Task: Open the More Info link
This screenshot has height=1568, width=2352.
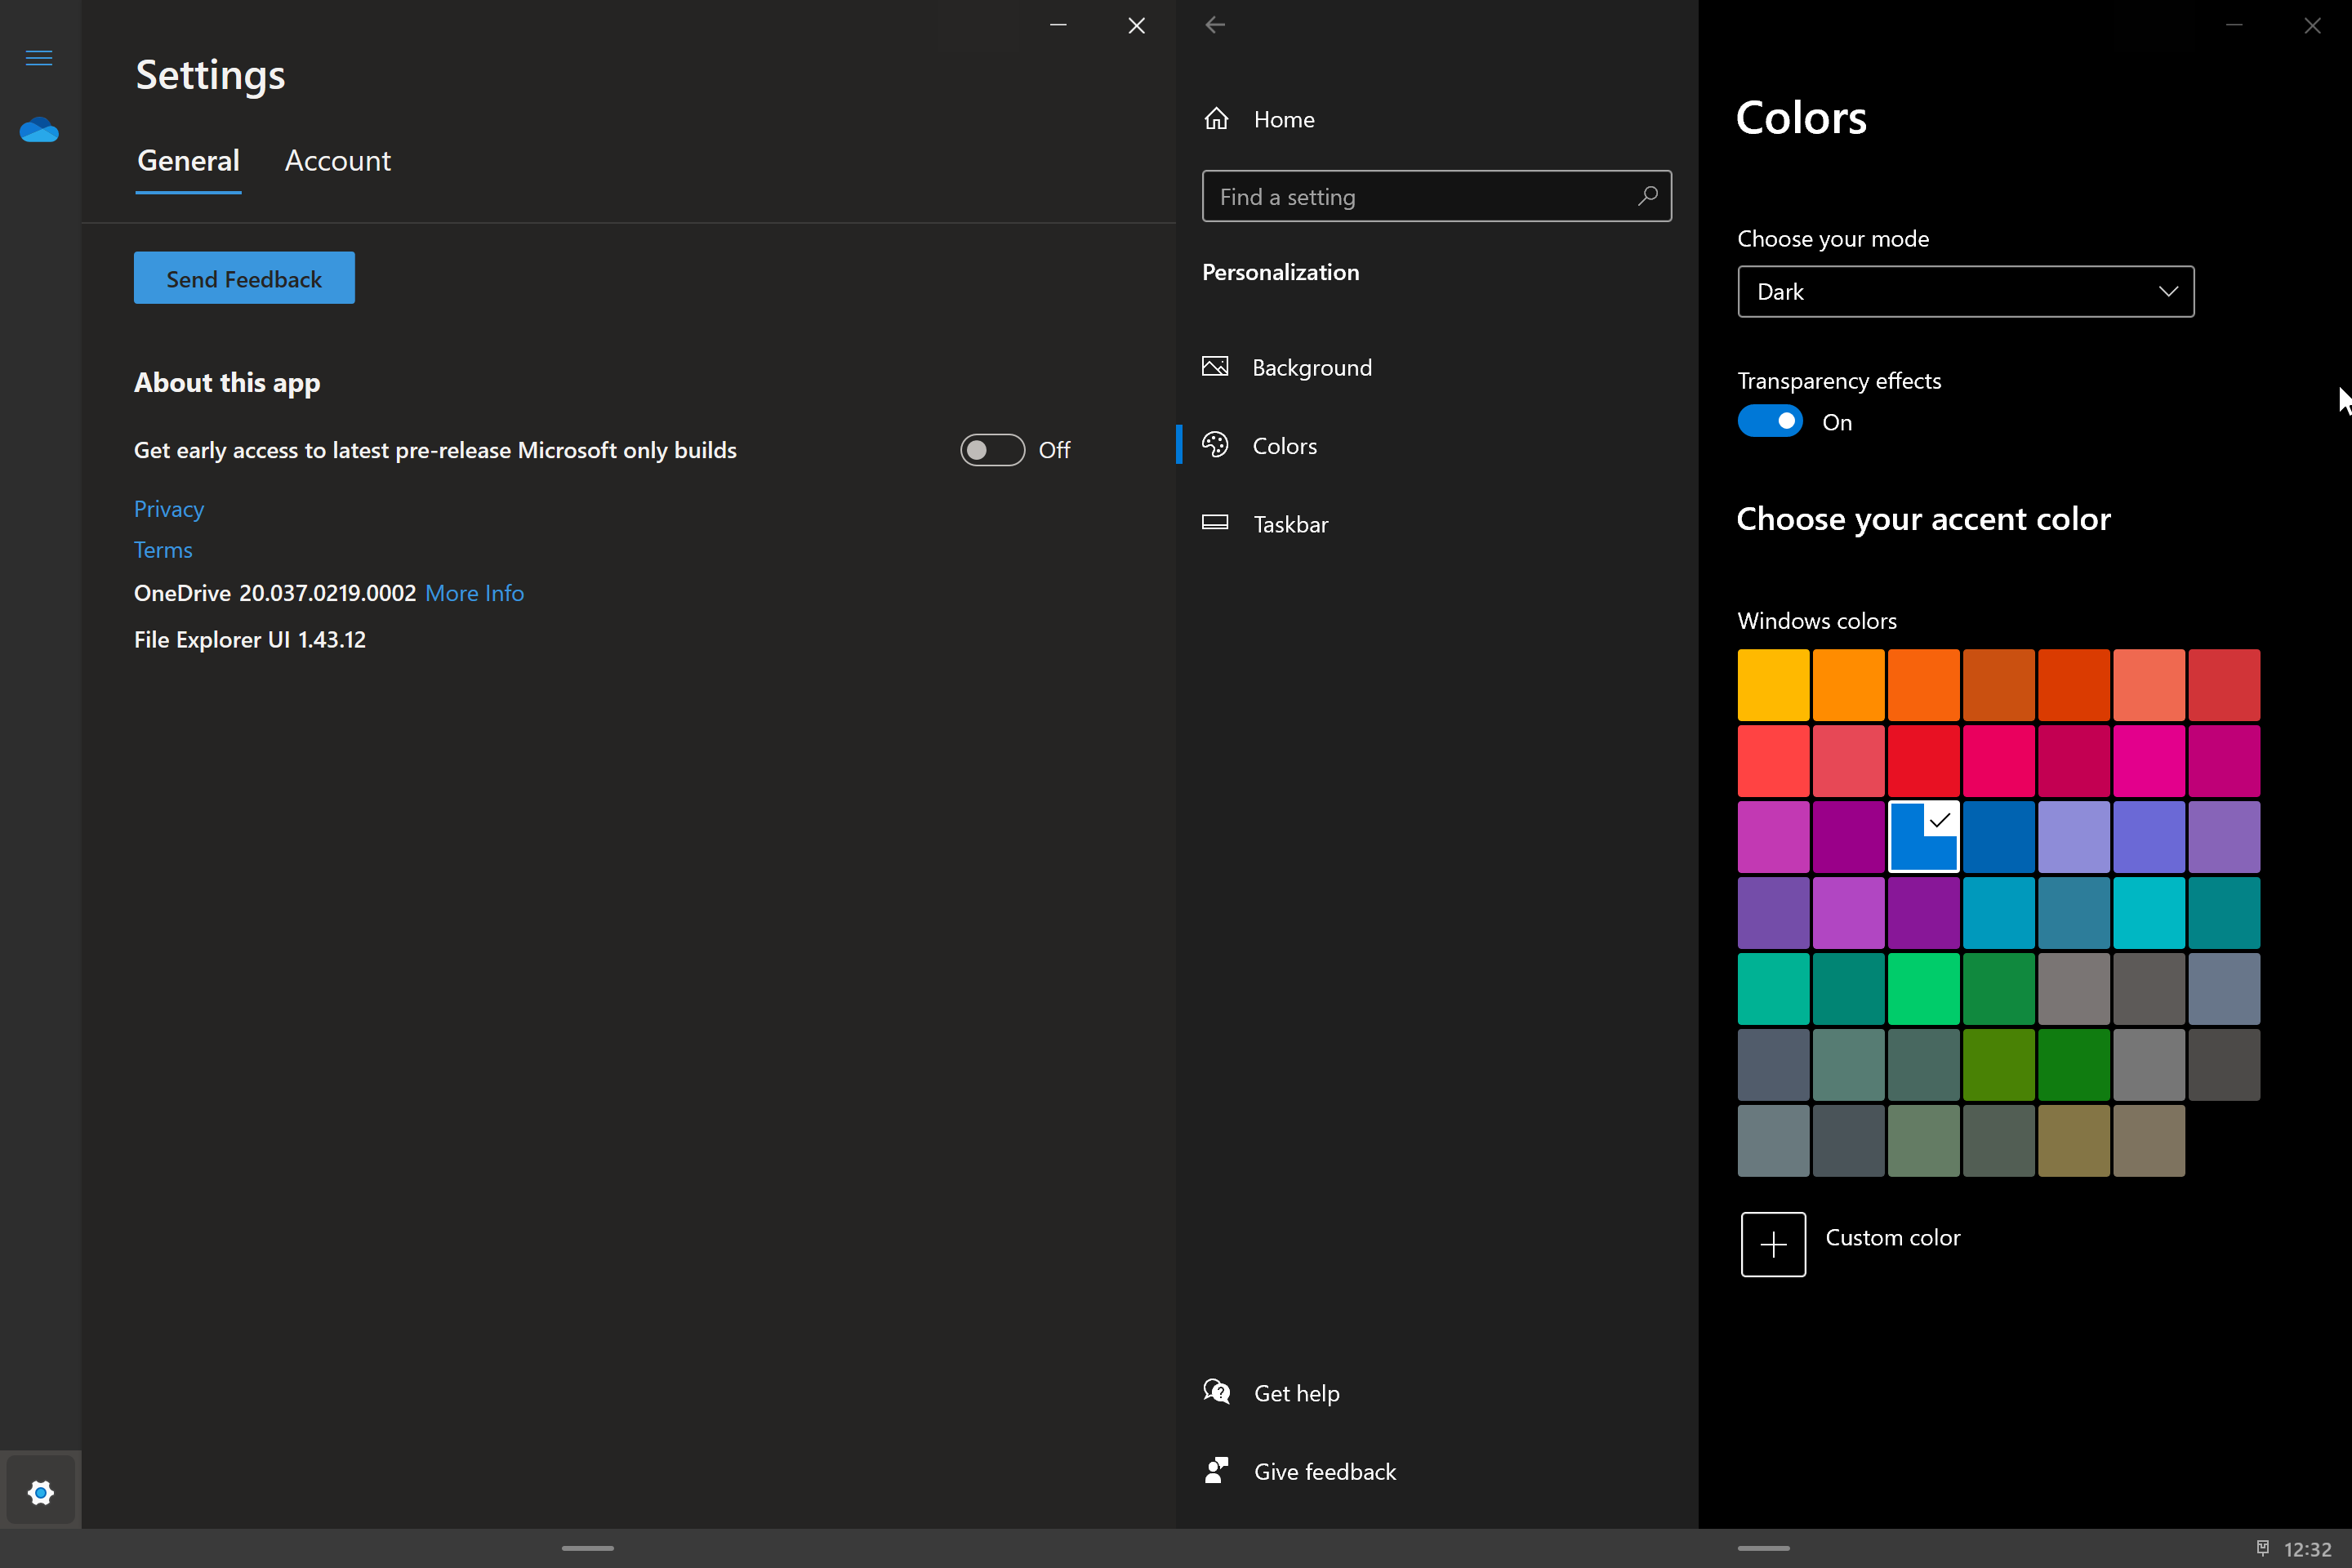Action: click(x=474, y=593)
